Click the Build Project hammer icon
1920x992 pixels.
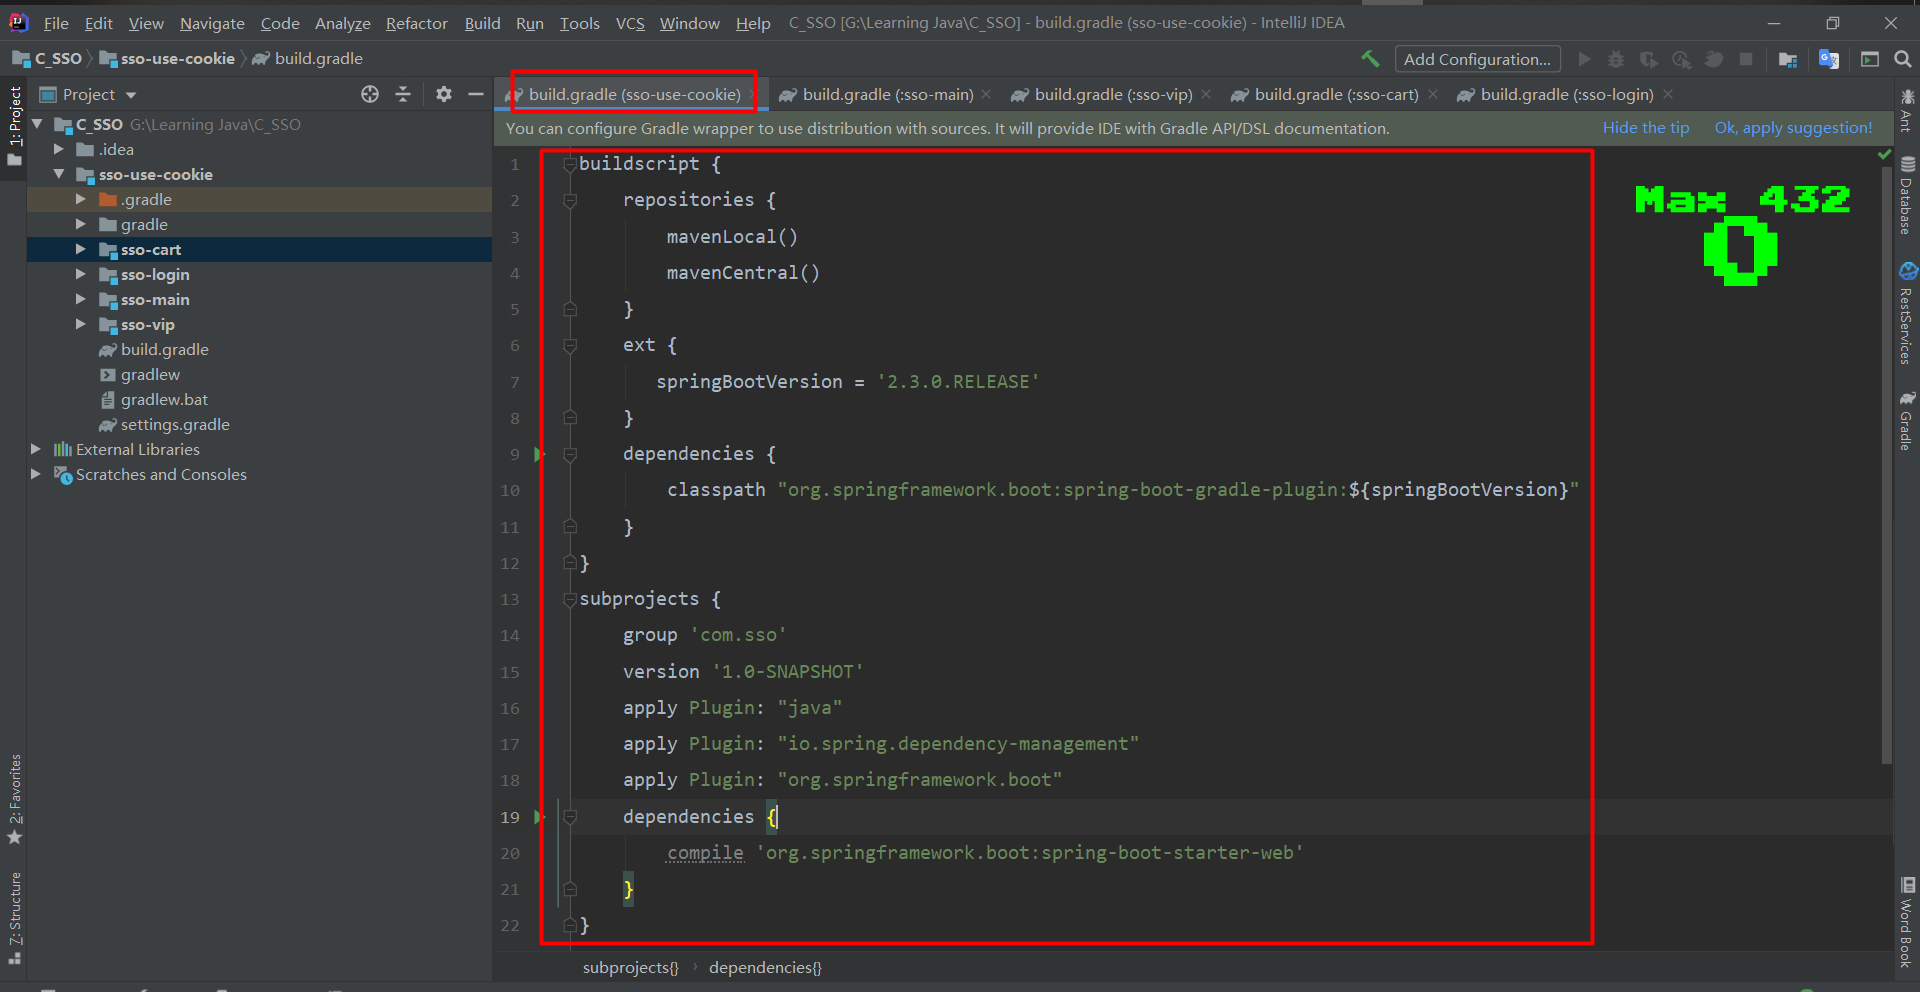pos(1370,59)
